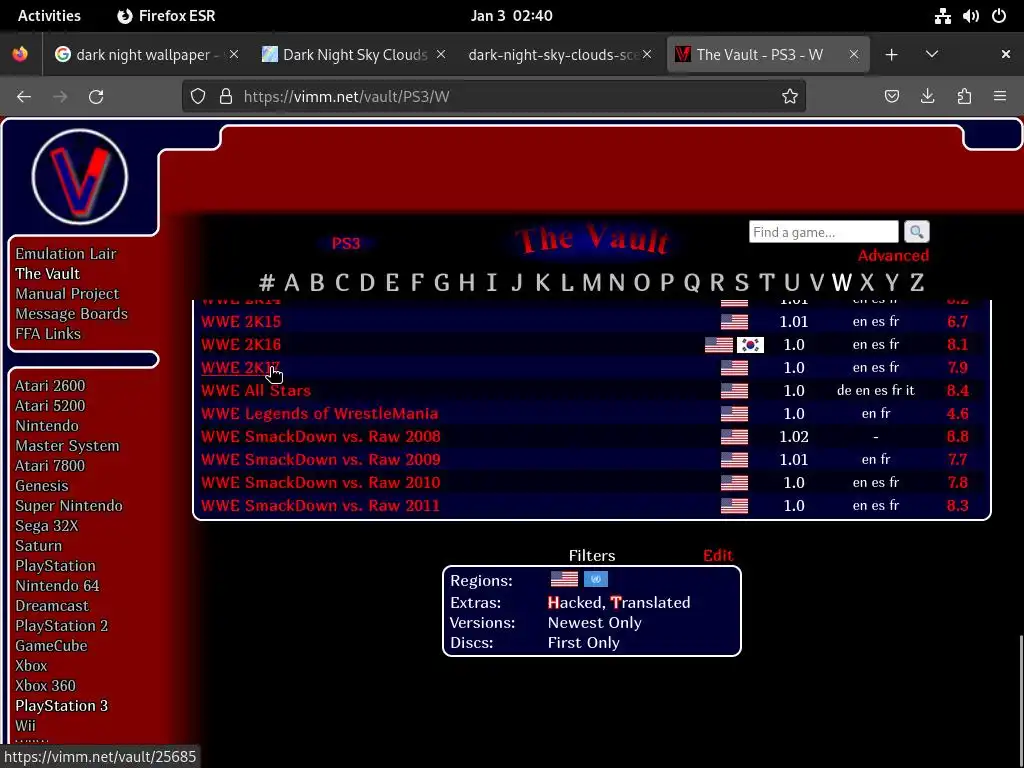Open the system network icon
The width and height of the screenshot is (1024, 768).
pos(942,16)
